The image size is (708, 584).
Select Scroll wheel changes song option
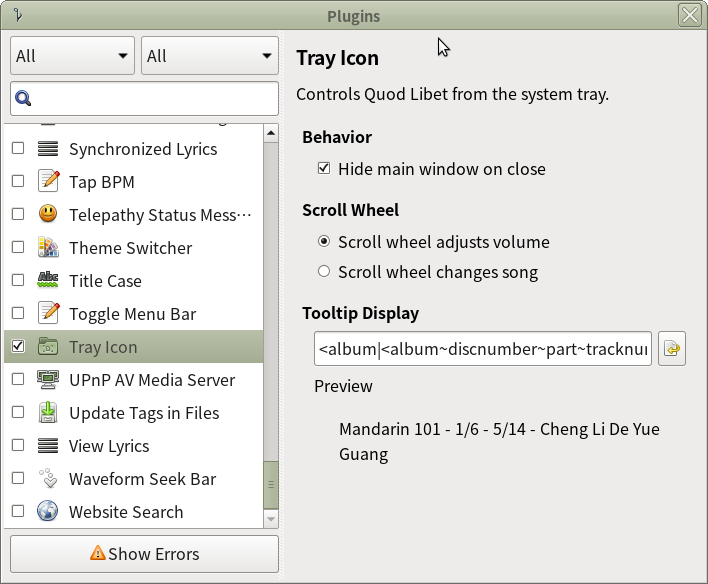[324, 272]
